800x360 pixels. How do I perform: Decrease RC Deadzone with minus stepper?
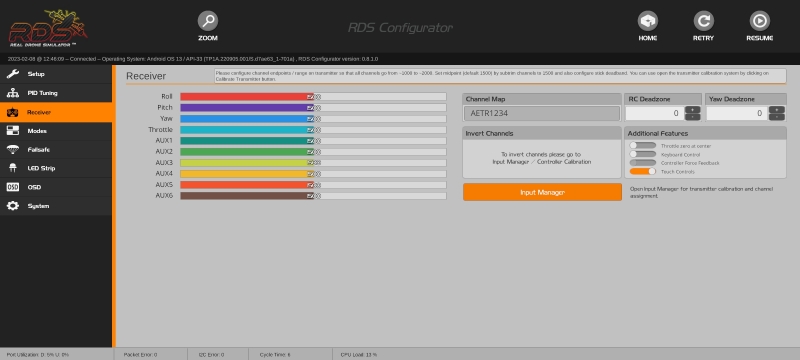point(692,117)
